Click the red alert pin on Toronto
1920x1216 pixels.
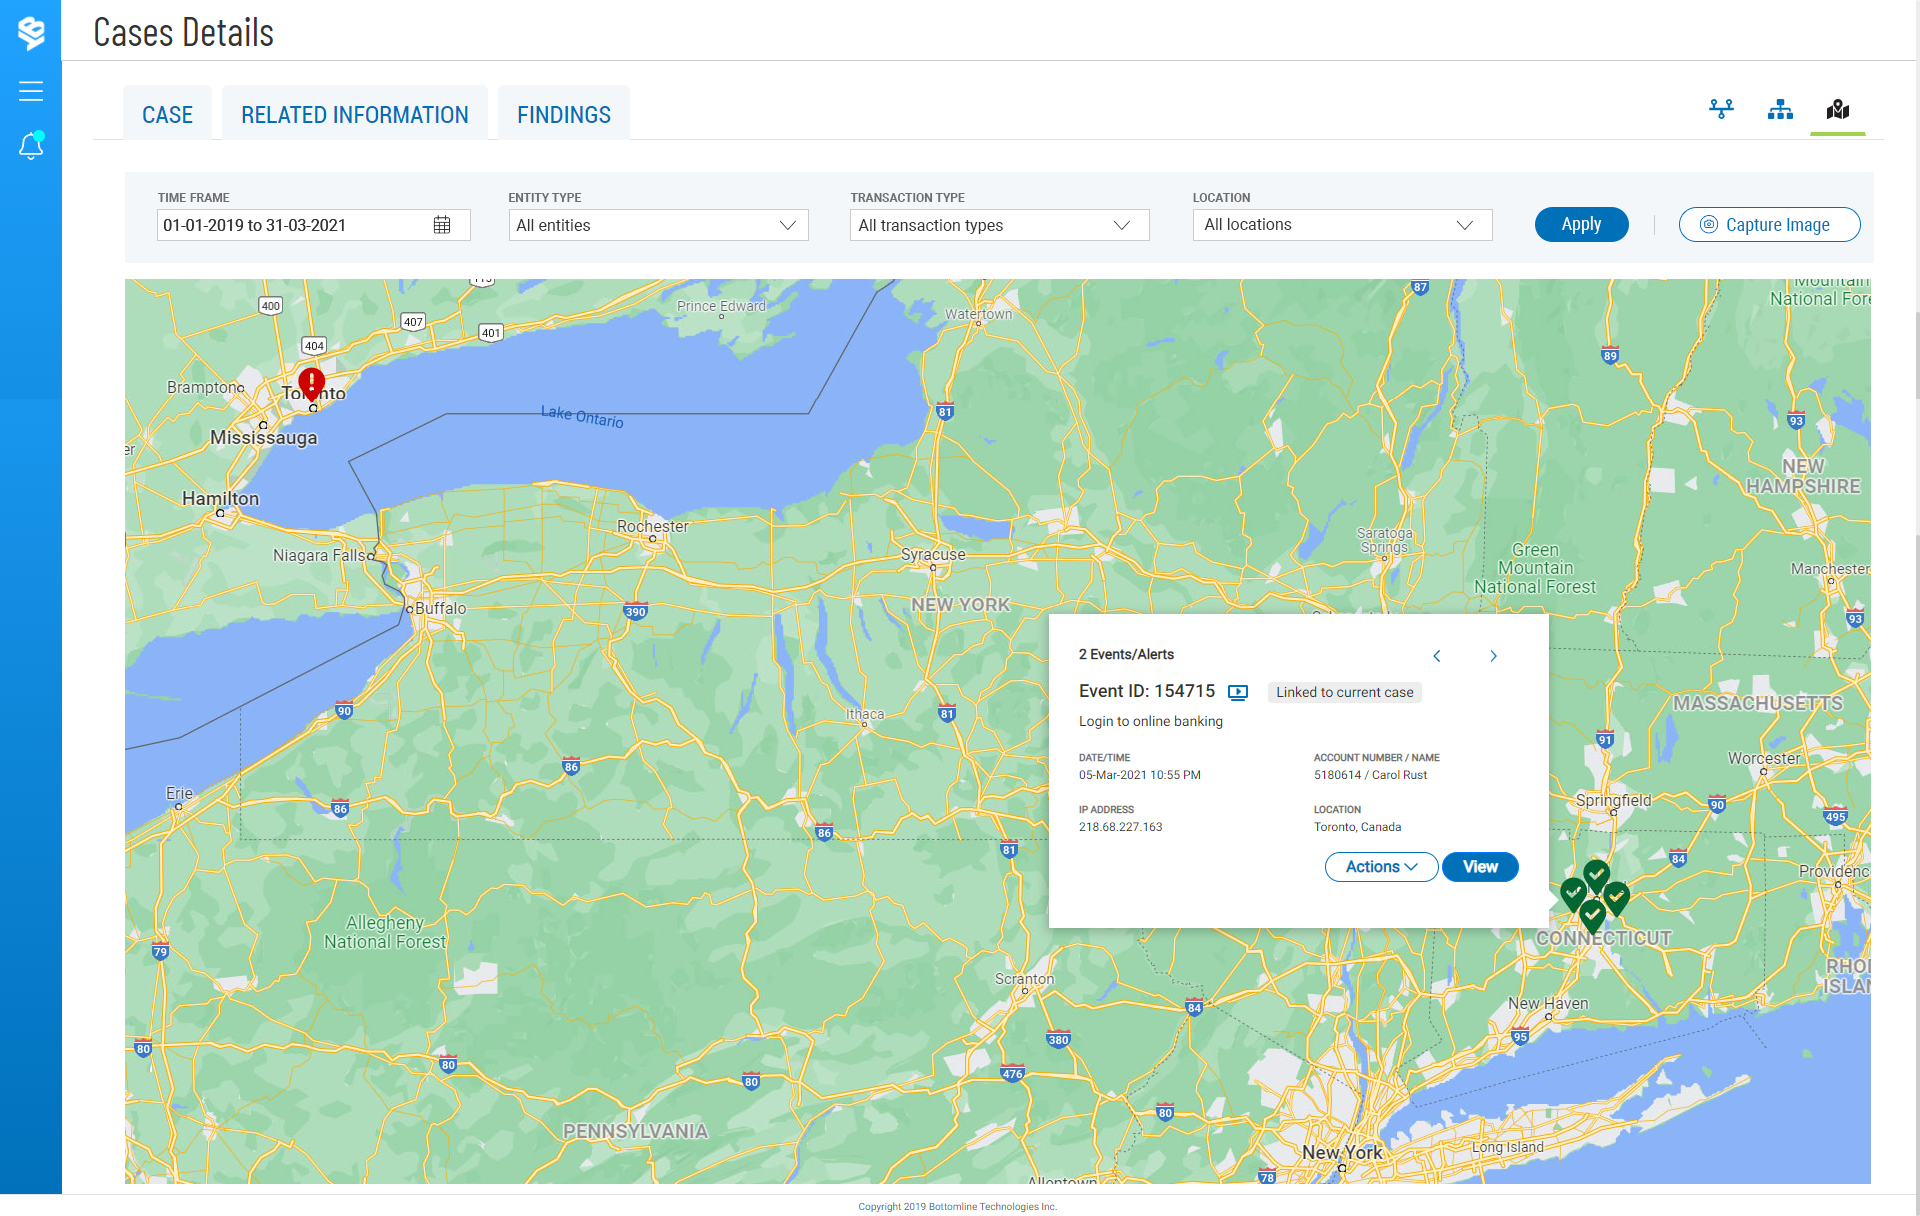click(312, 383)
